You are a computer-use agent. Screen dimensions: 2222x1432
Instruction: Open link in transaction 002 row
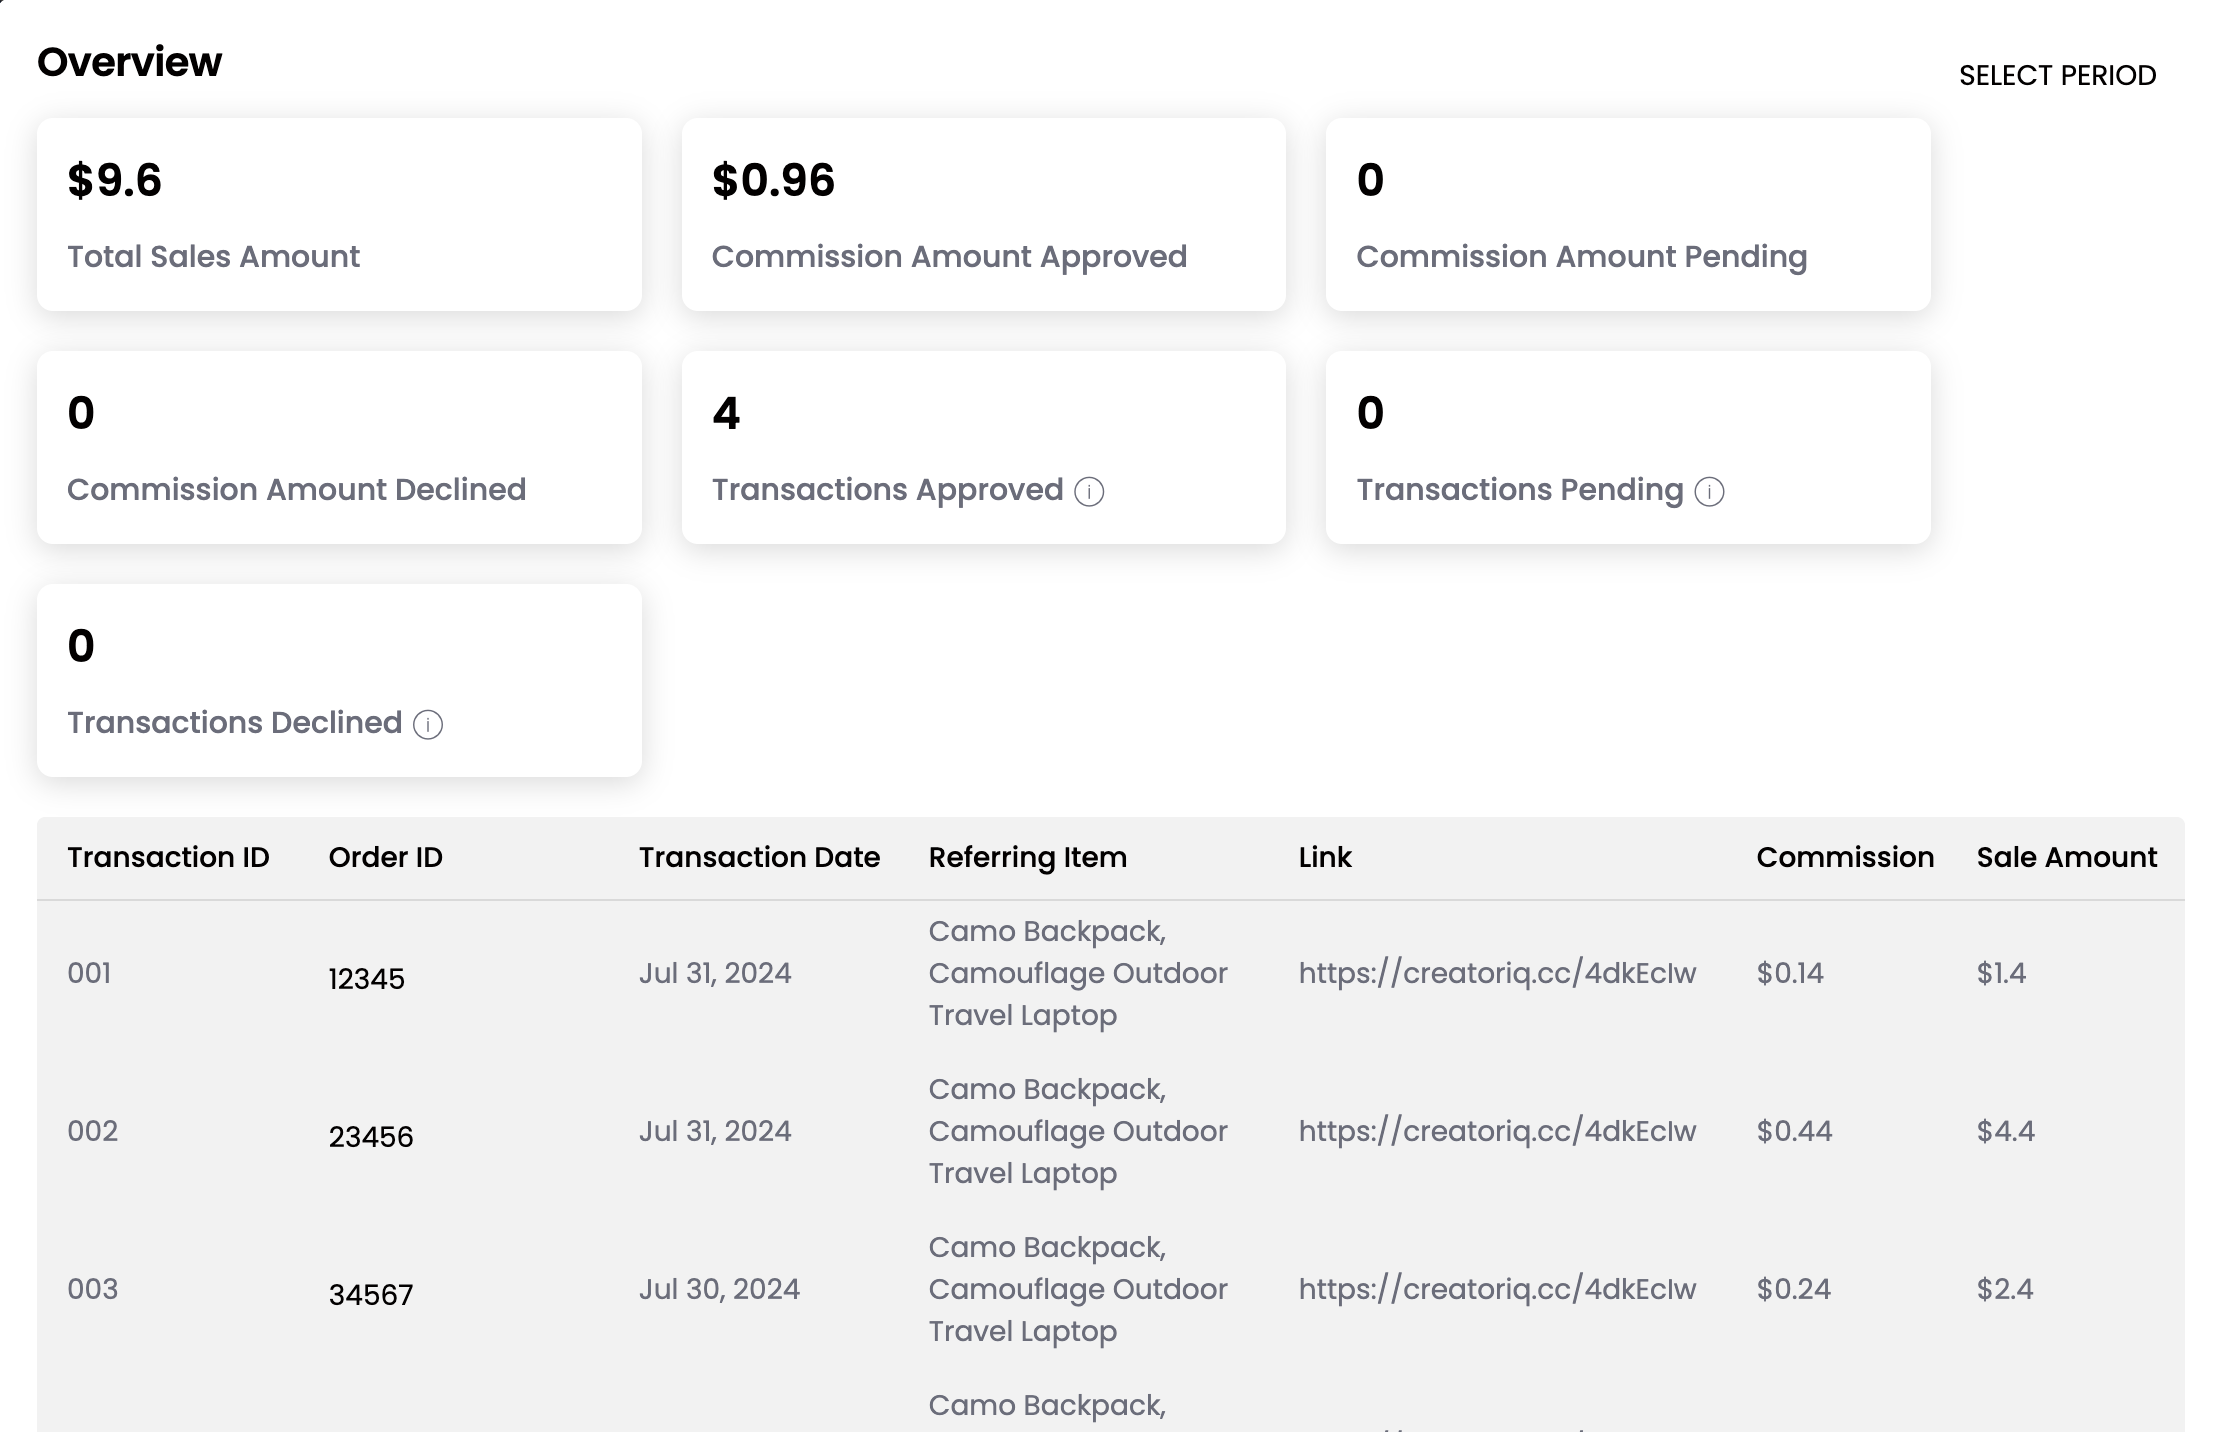pos(1497,1131)
